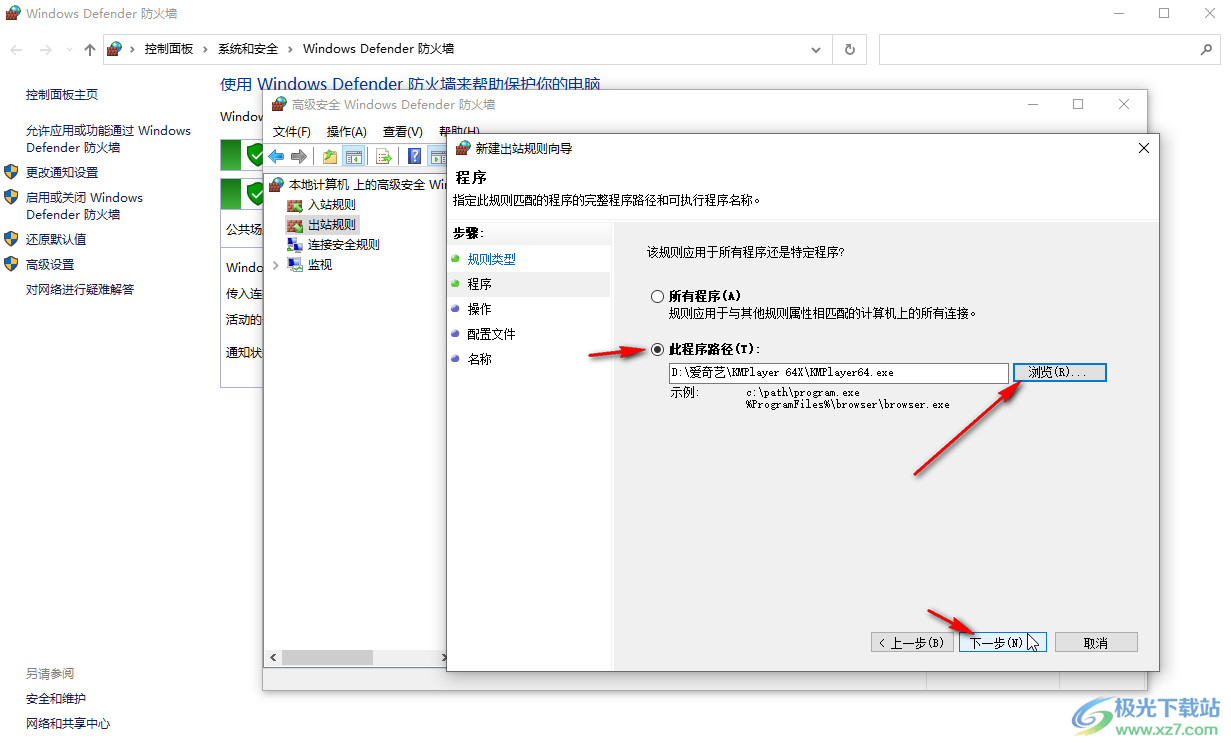The height and width of the screenshot is (746, 1231).
Task: Click the Explorer forward navigation arrow
Action: 45,49
